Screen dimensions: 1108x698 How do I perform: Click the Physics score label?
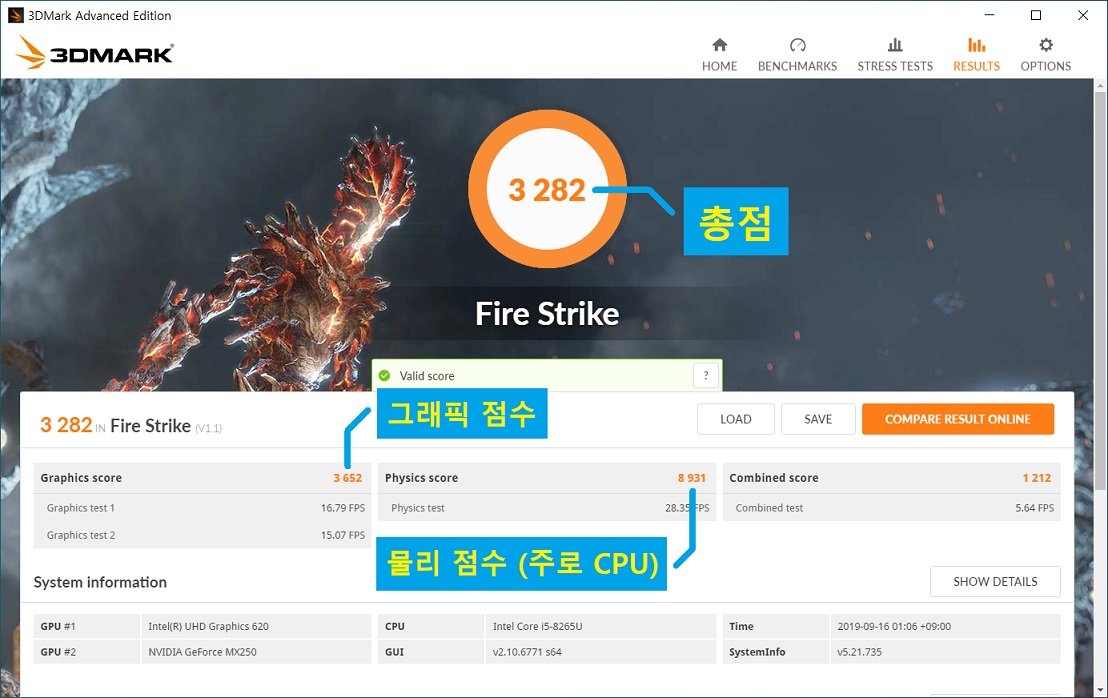click(x=421, y=478)
